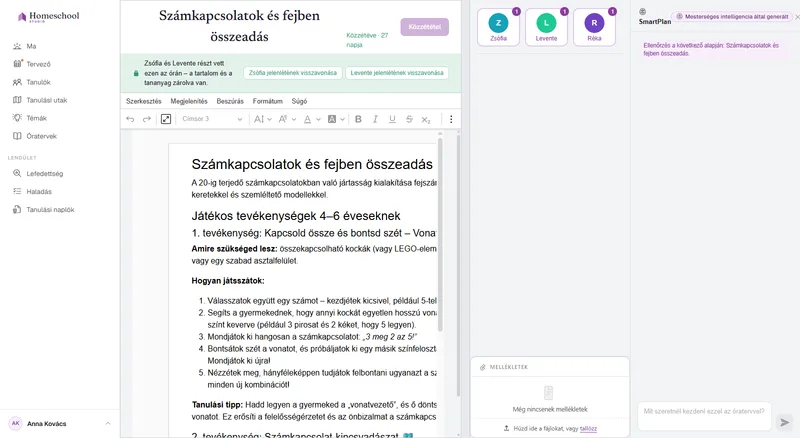Click the SmartPlan message input field
800x438 pixels.
pos(704,416)
